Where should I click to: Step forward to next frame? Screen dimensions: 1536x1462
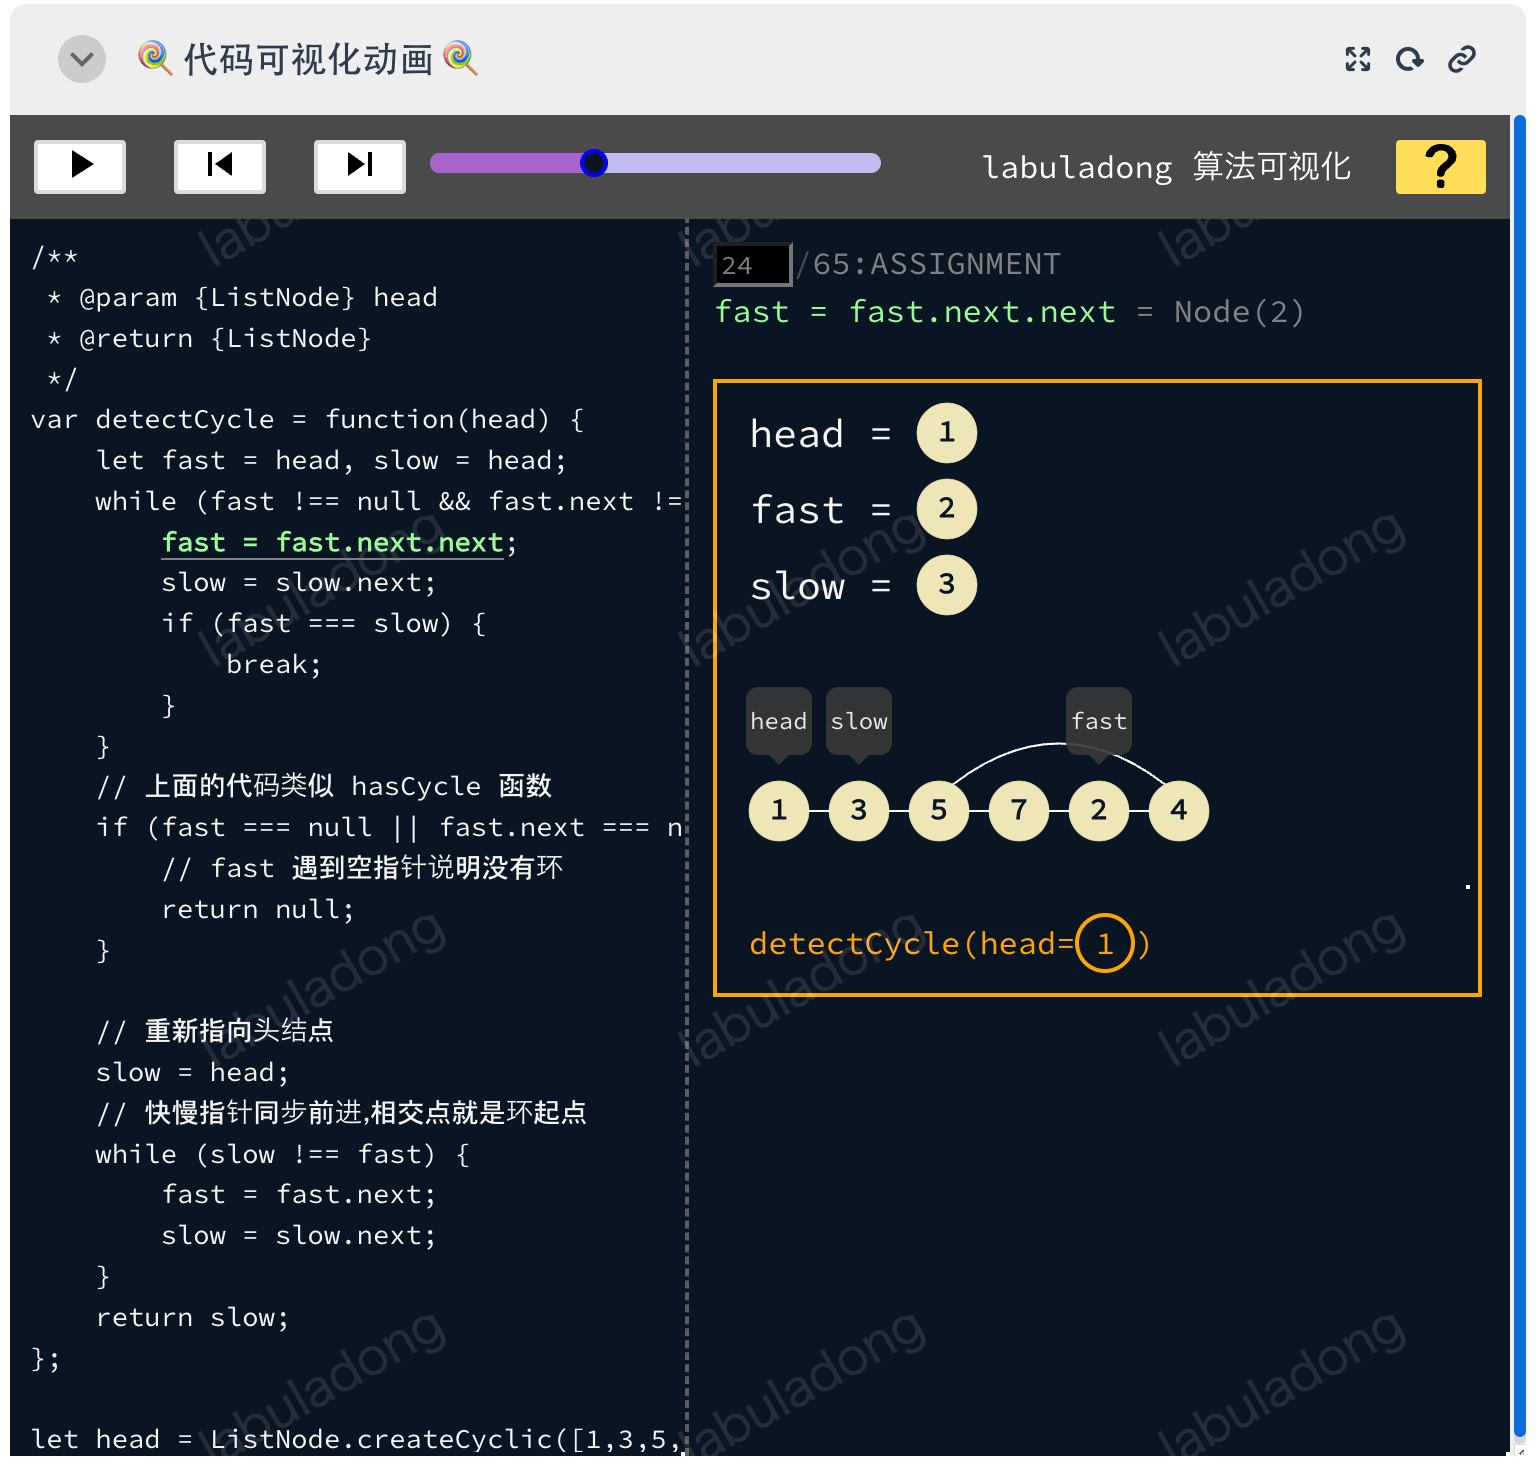click(x=360, y=165)
